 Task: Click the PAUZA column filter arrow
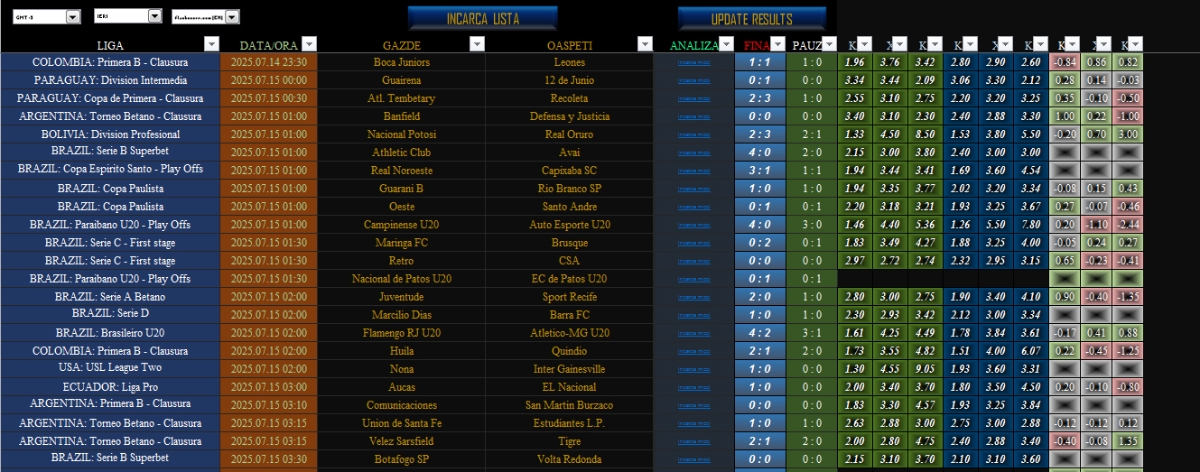pyautogui.click(x=830, y=44)
